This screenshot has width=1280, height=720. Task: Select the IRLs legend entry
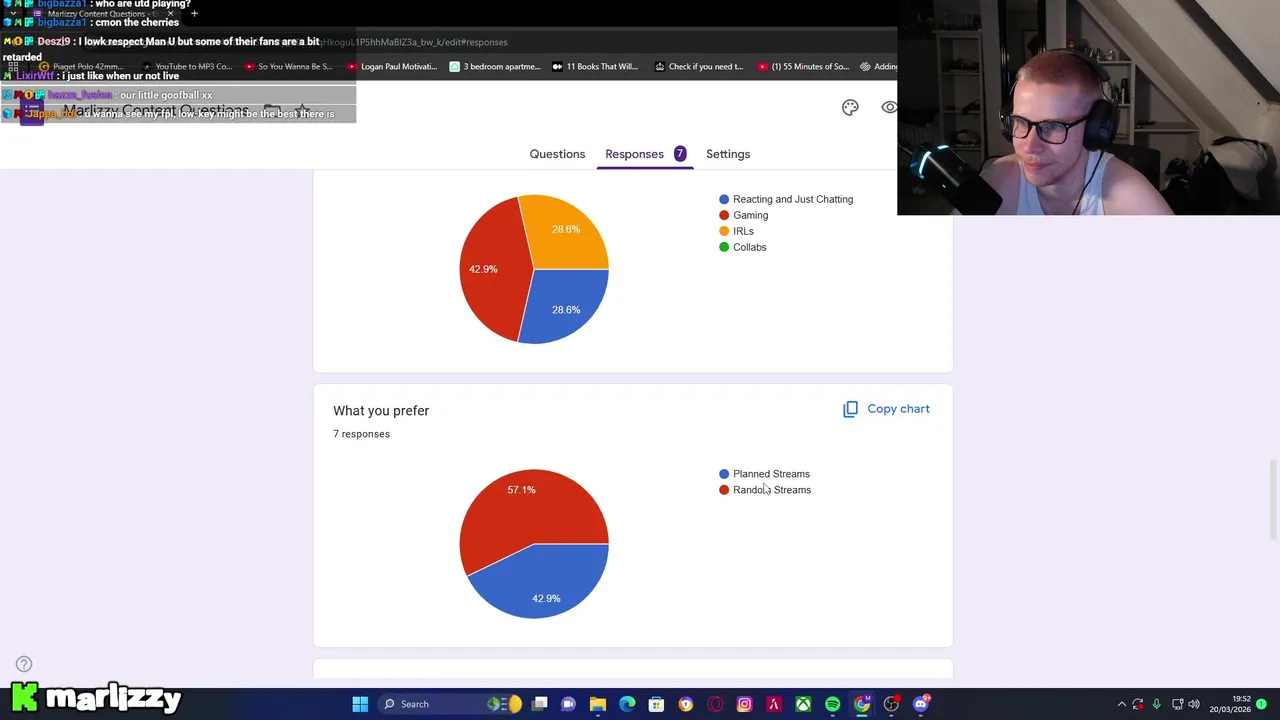click(737, 231)
